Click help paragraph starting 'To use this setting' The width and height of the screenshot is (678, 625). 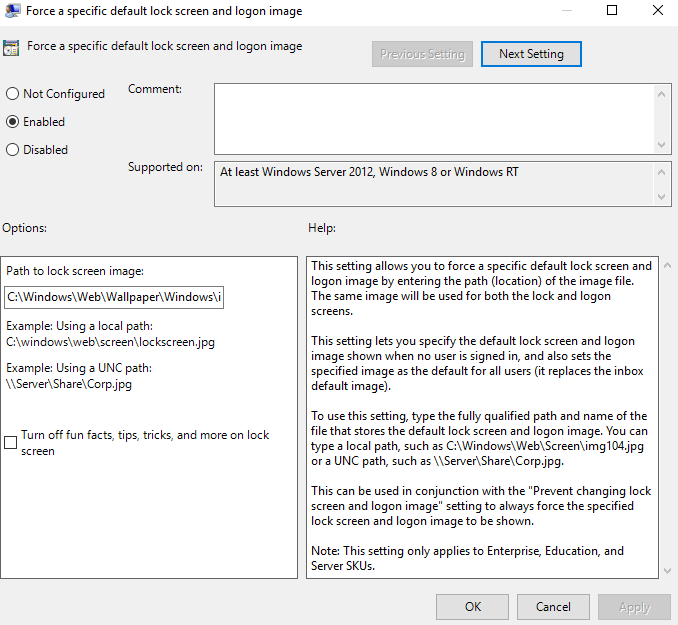[479, 439]
